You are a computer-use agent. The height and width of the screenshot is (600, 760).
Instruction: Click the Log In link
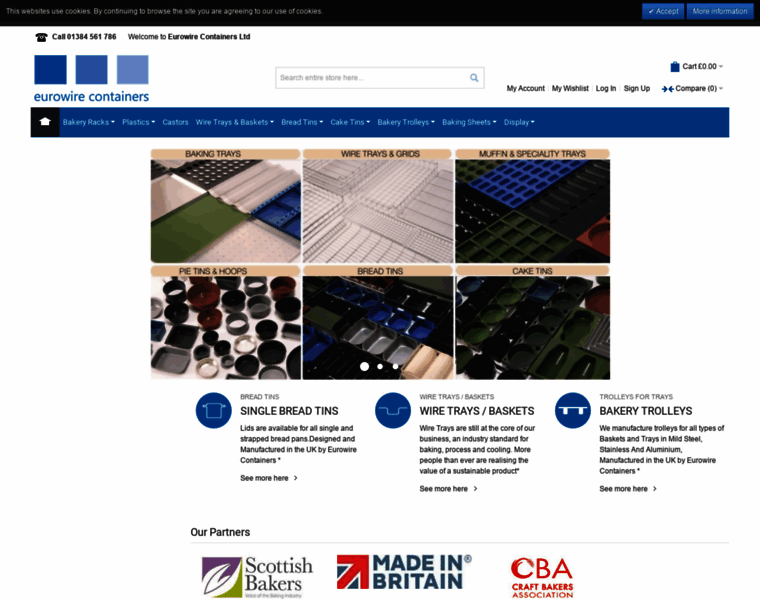(x=606, y=88)
